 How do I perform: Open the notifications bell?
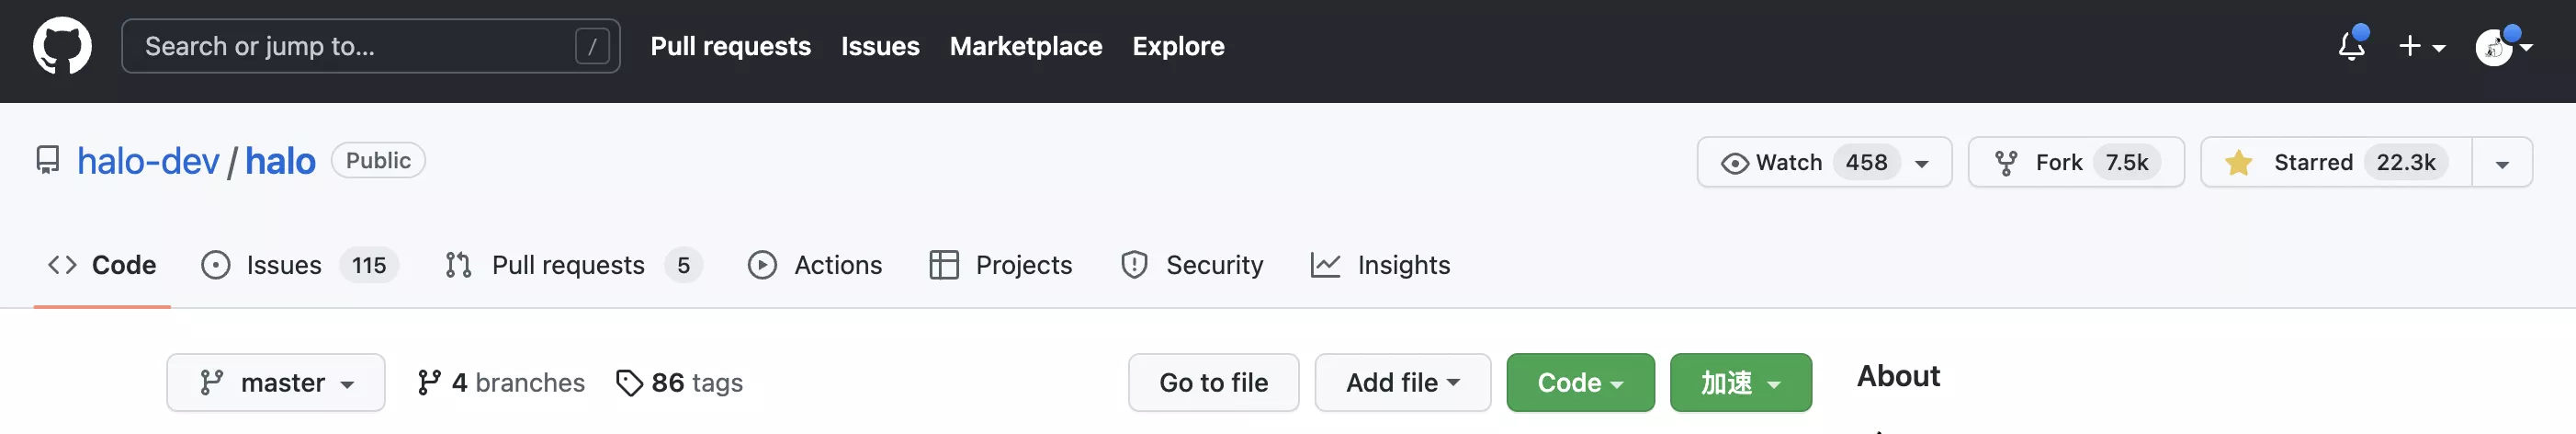2351,46
